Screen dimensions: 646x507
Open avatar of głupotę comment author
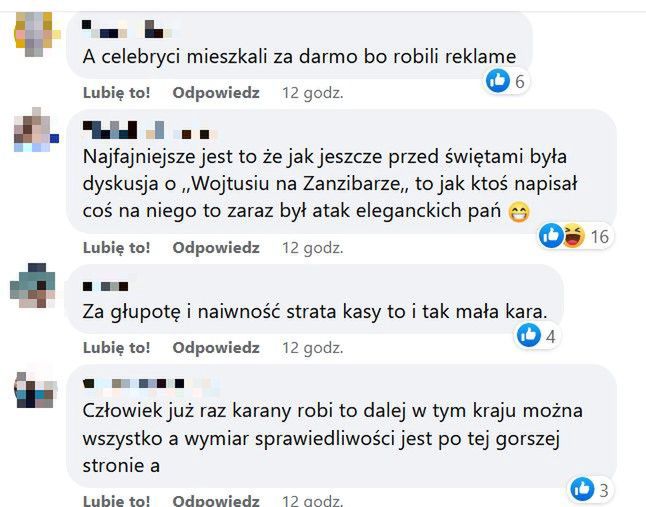point(33,288)
